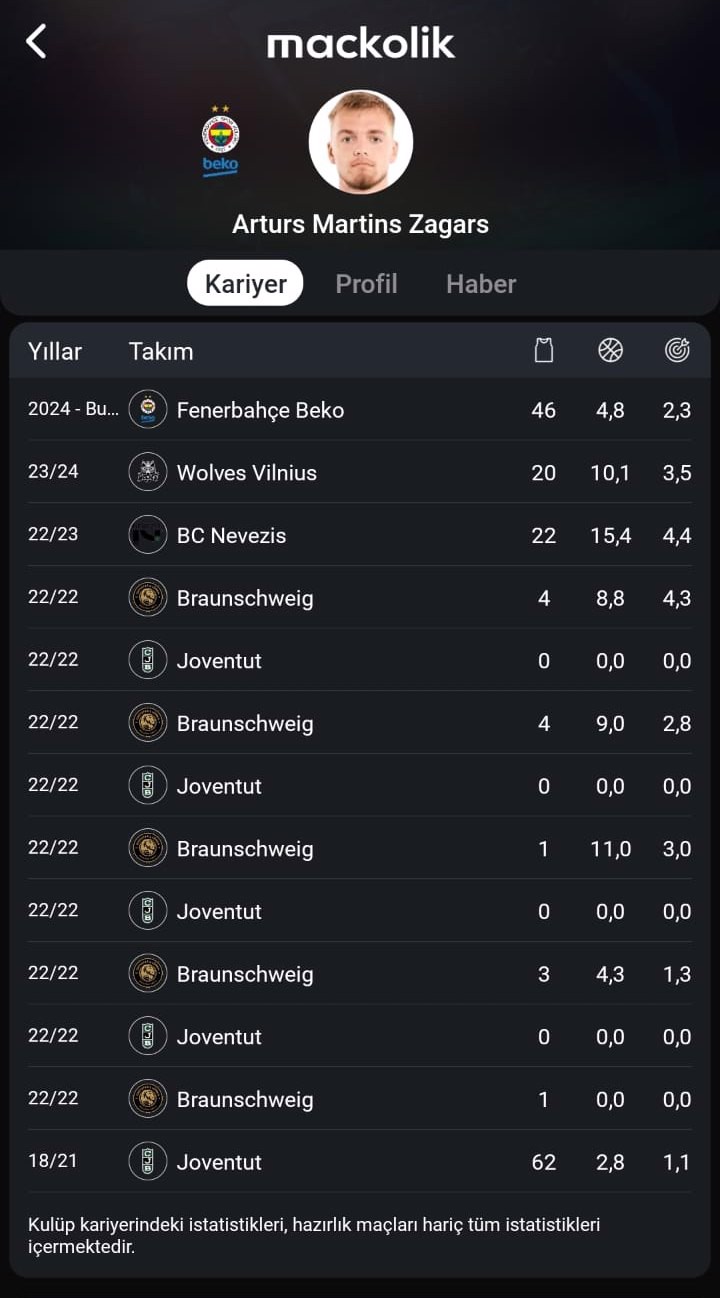720x1298 pixels.
Task: Switch to the Profil tab
Action: click(x=366, y=284)
